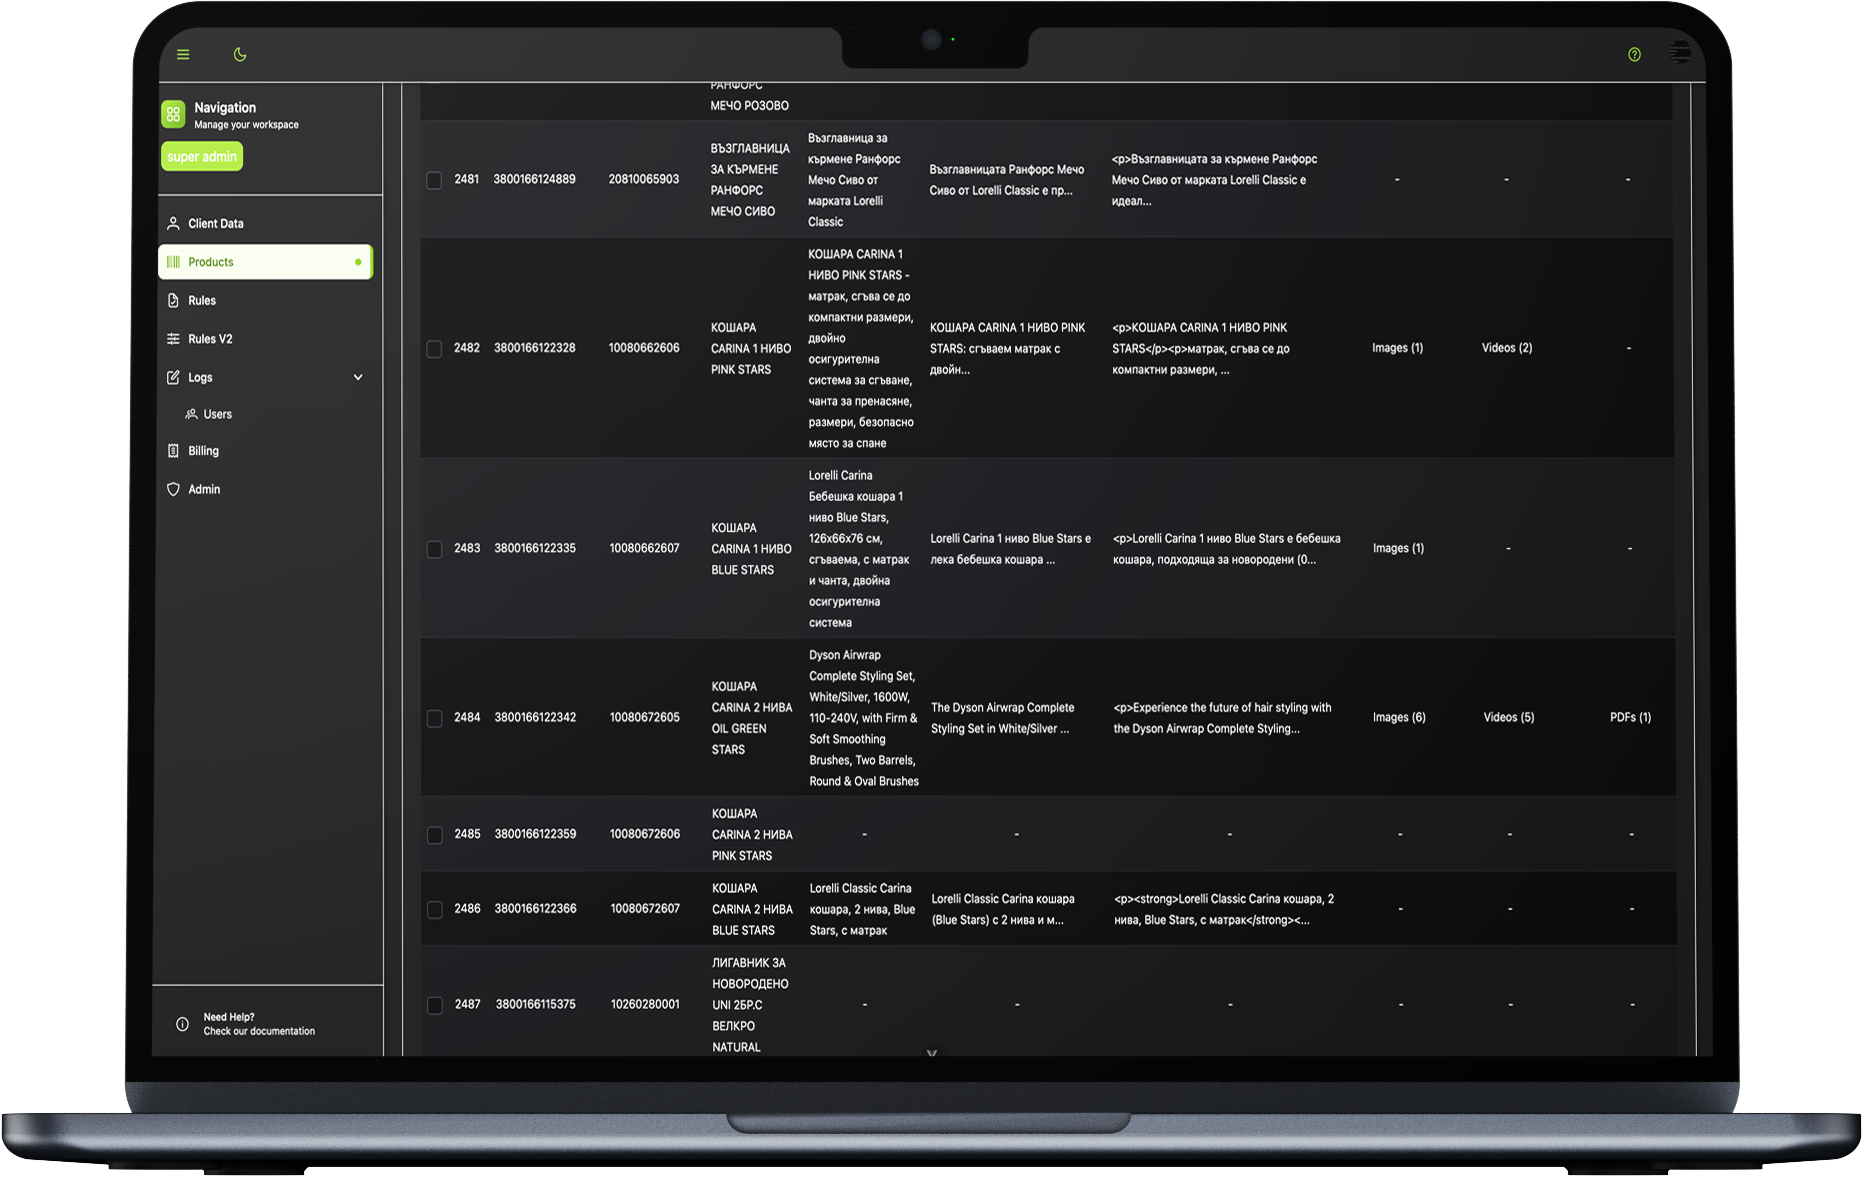
Task: Expand the Logs menu chevron
Action: pos(358,378)
